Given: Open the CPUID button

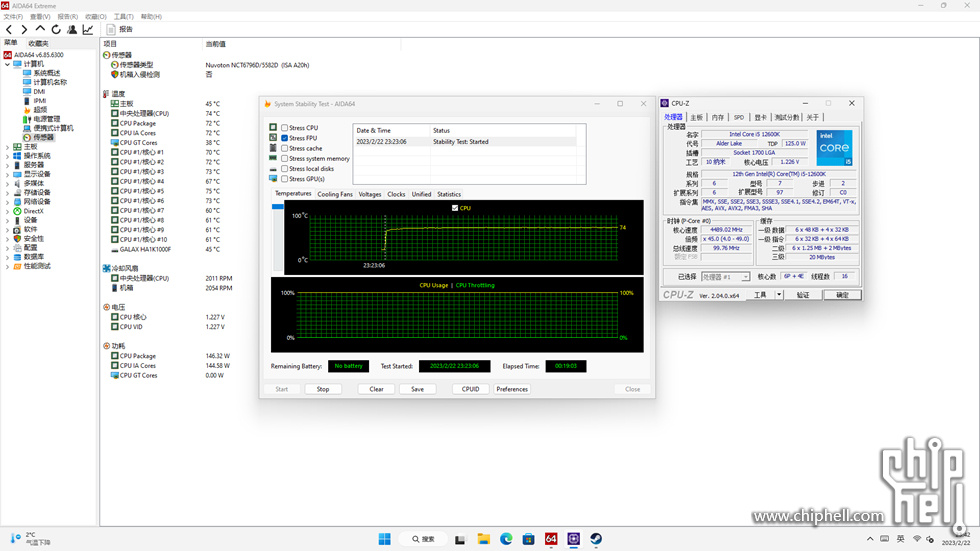Looking at the screenshot, I should pyautogui.click(x=471, y=389).
